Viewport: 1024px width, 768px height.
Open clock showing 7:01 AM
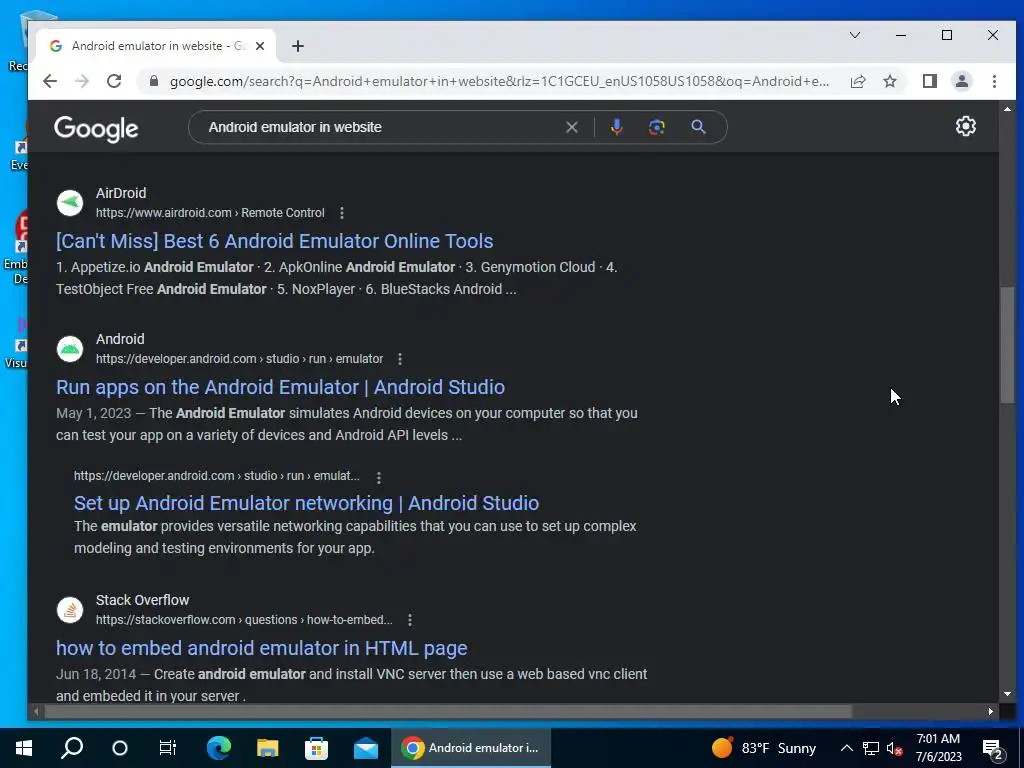tap(938, 748)
